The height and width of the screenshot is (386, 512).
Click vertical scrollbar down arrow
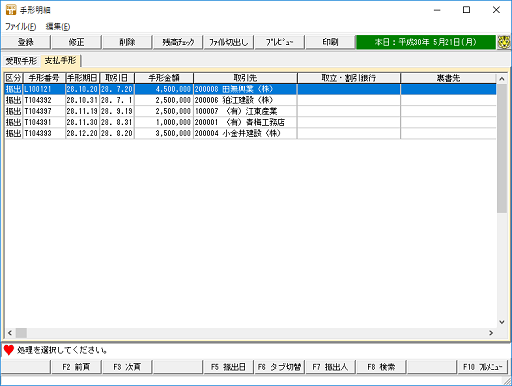point(502,322)
